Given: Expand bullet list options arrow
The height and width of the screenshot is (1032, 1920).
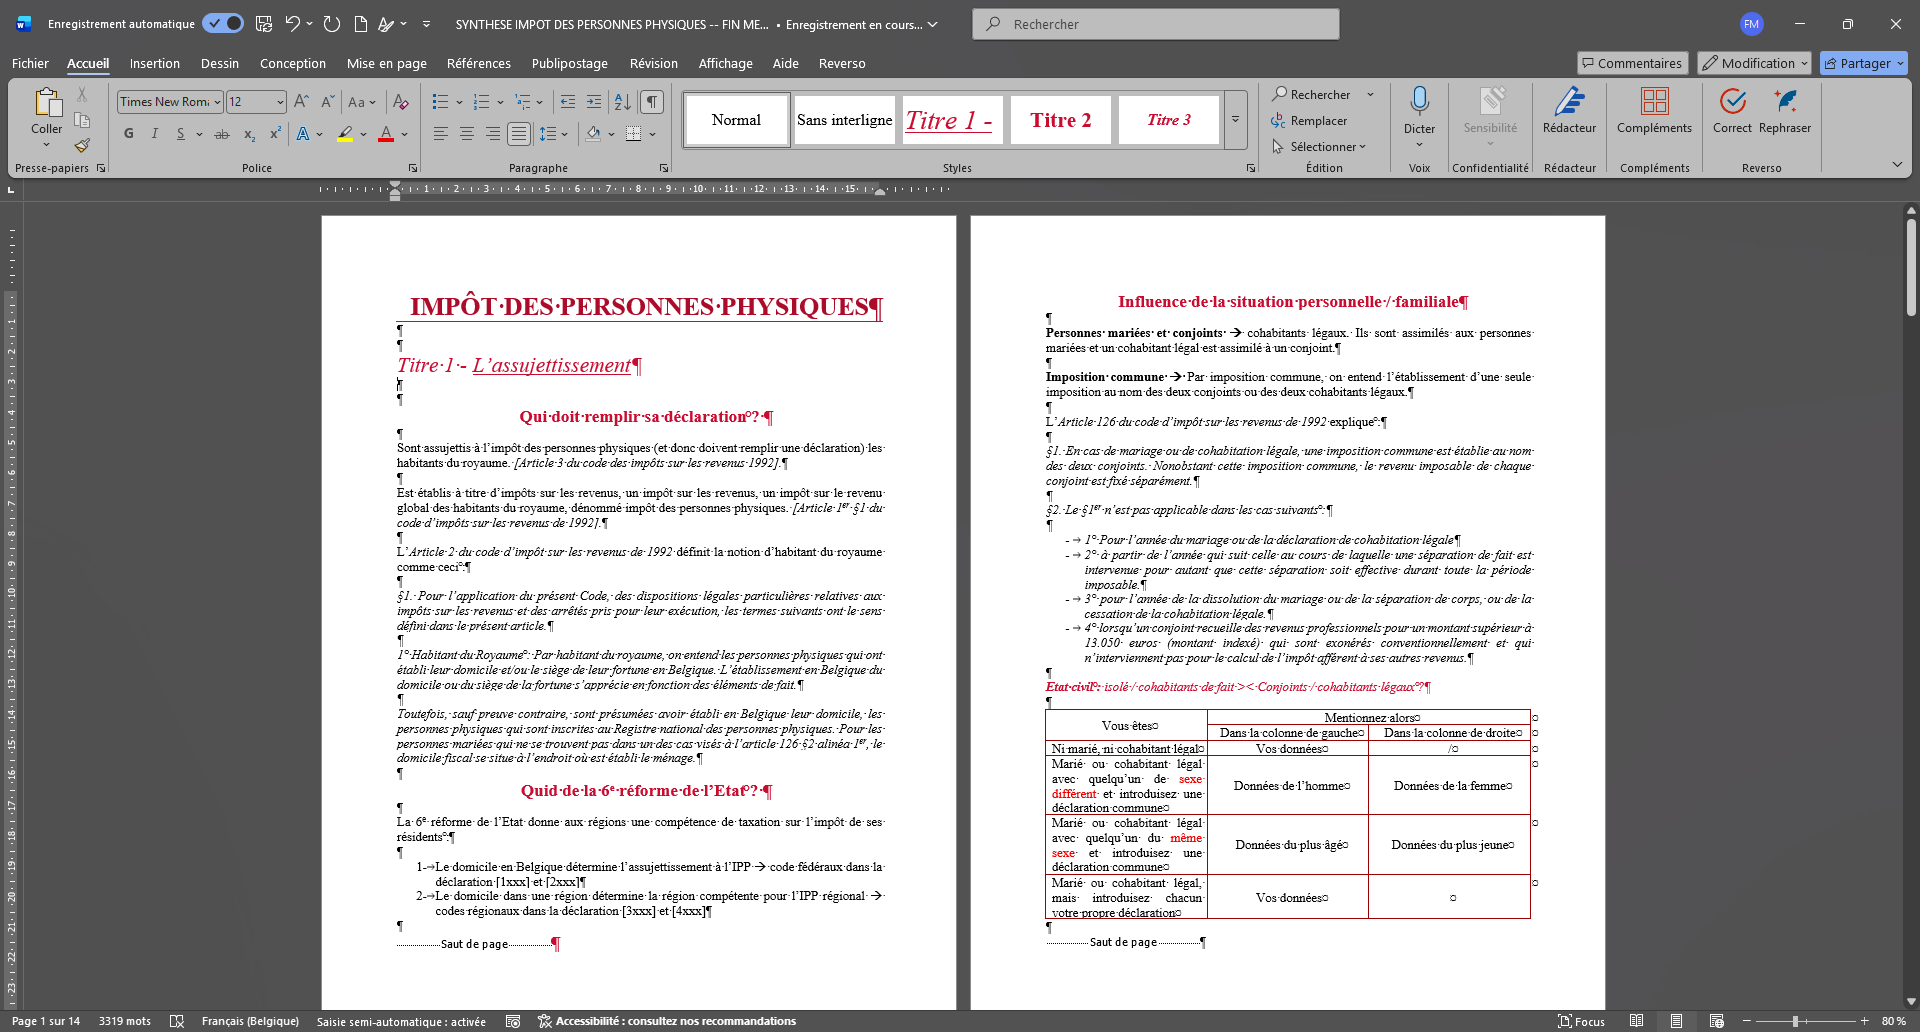Looking at the screenshot, I should click(x=459, y=102).
